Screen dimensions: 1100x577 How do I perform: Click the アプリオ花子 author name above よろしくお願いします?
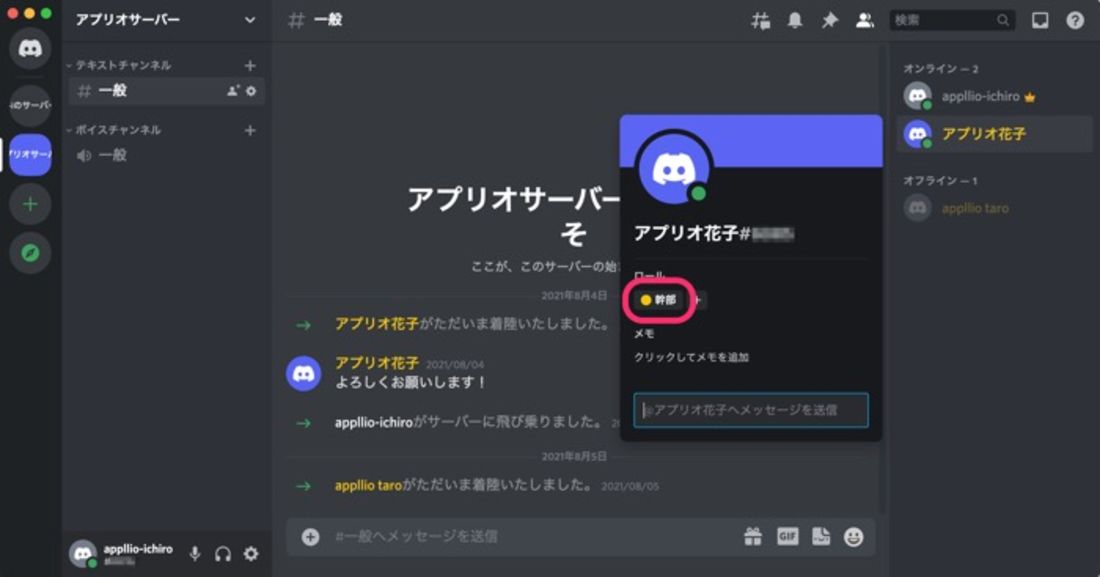[x=377, y=363]
